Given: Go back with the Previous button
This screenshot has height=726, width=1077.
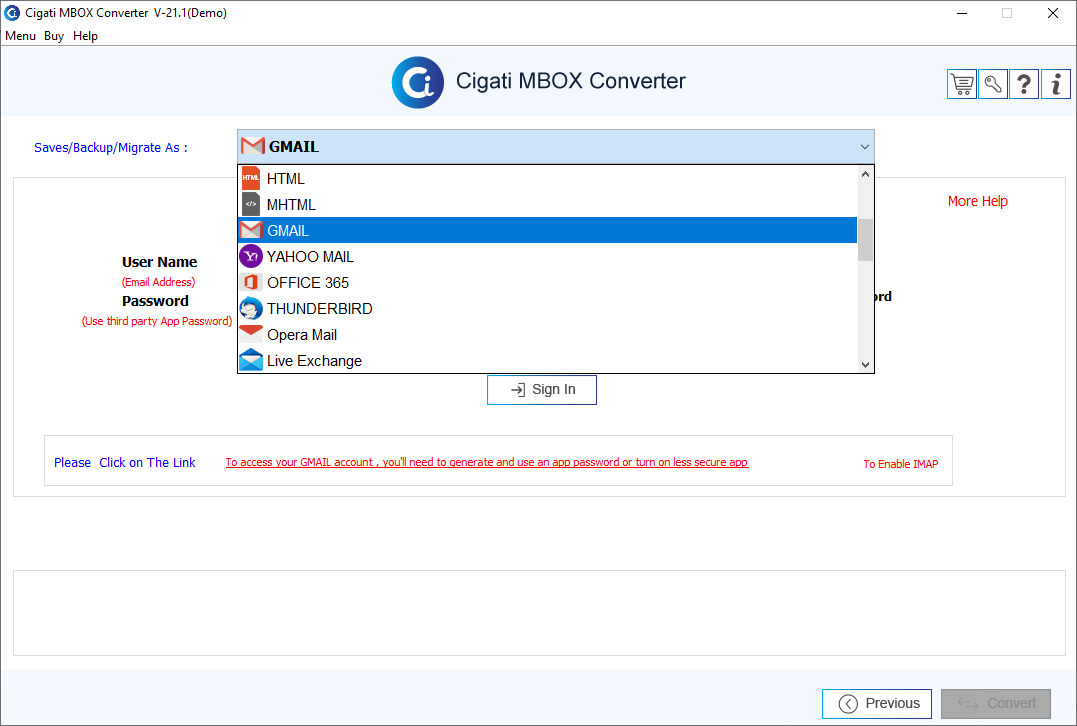Looking at the screenshot, I should pos(877,703).
